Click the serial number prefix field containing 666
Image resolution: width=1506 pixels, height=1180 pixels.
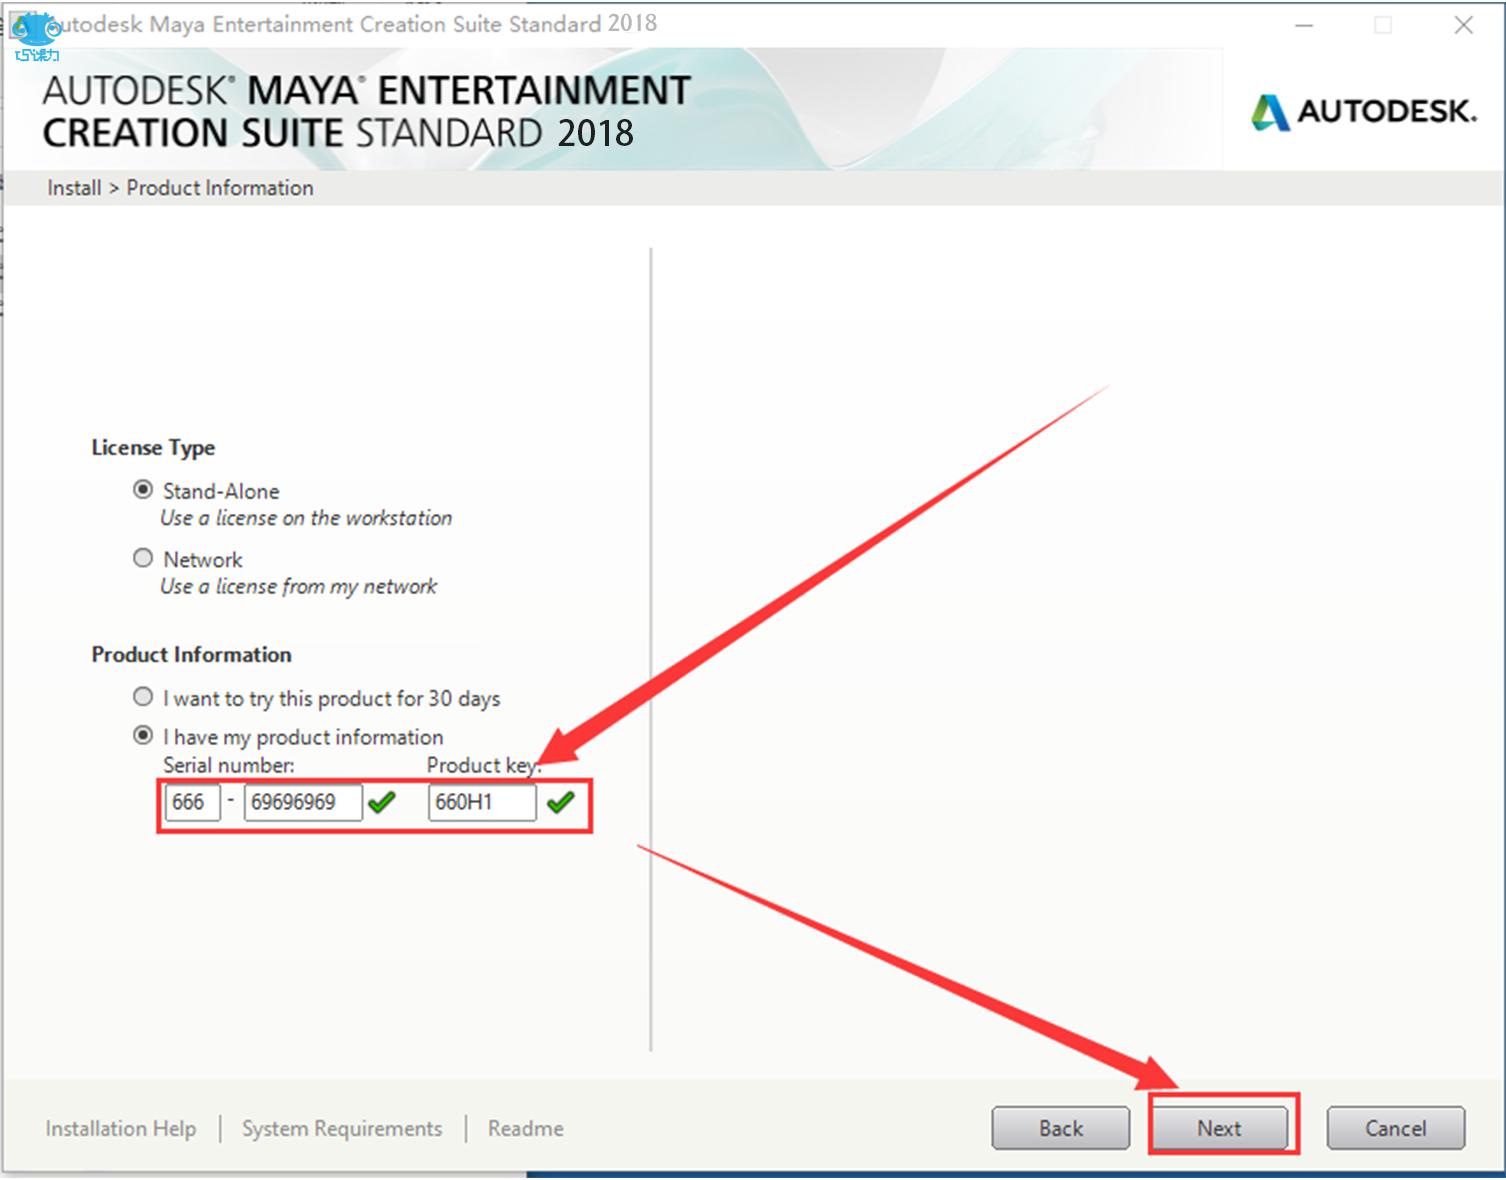click(191, 802)
